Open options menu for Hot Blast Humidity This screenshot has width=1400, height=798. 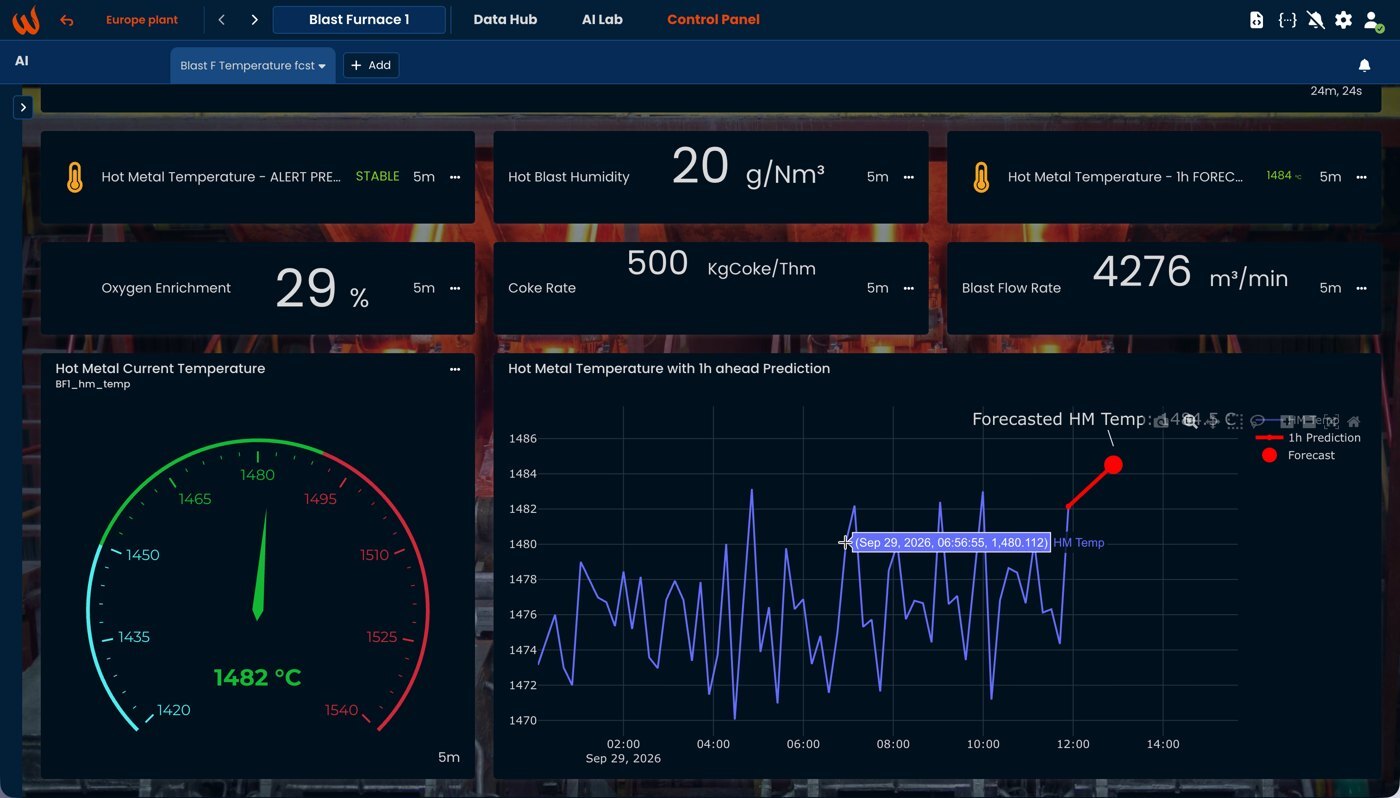[909, 177]
